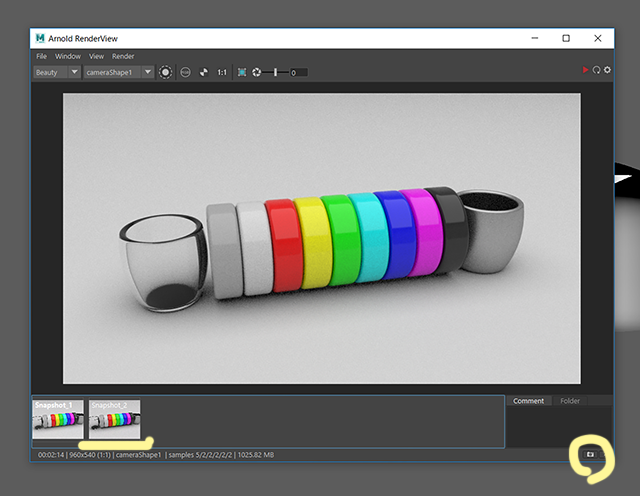Open render settings gear icon

coord(607,70)
